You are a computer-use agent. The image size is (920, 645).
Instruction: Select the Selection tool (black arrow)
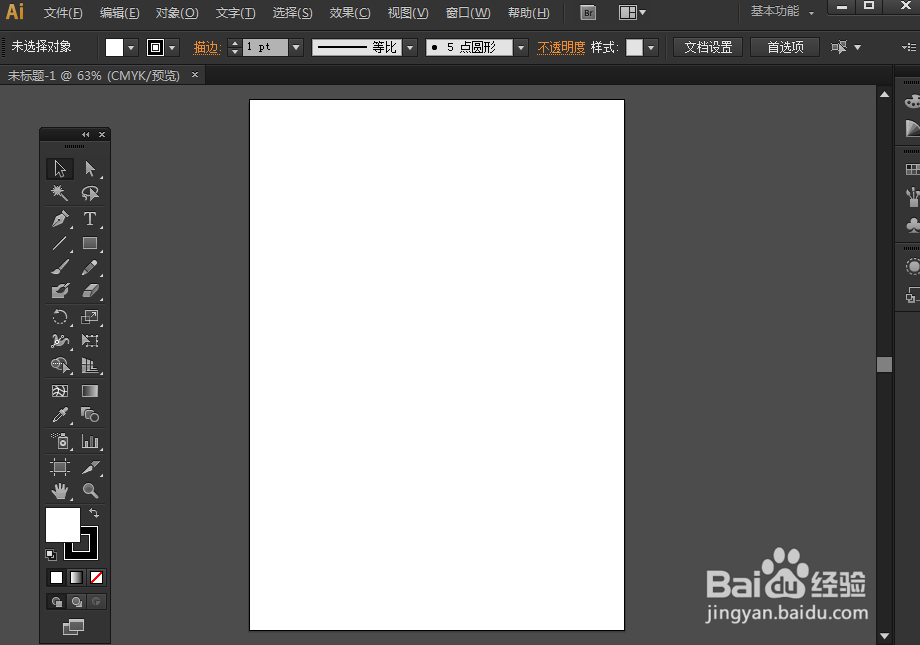tap(60, 168)
